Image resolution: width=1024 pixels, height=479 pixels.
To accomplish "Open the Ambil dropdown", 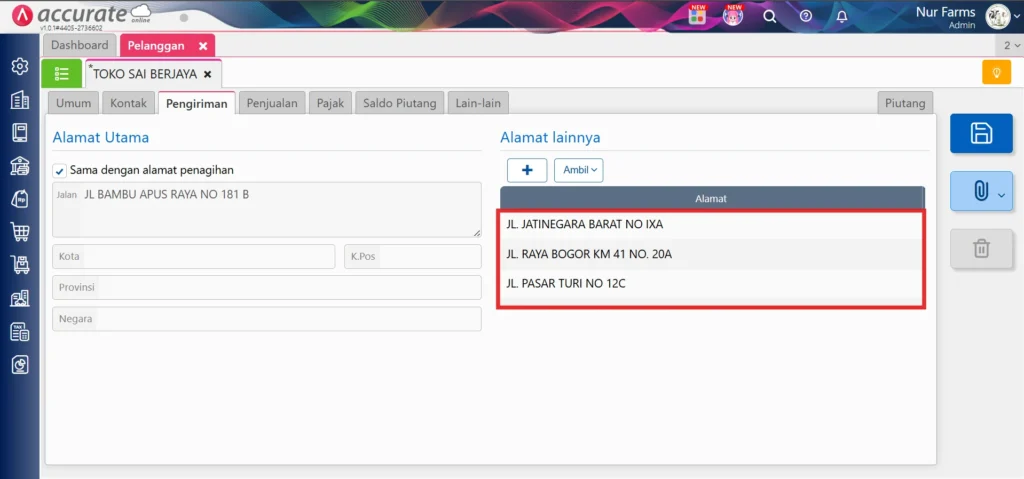I will (x=579, y=170).
